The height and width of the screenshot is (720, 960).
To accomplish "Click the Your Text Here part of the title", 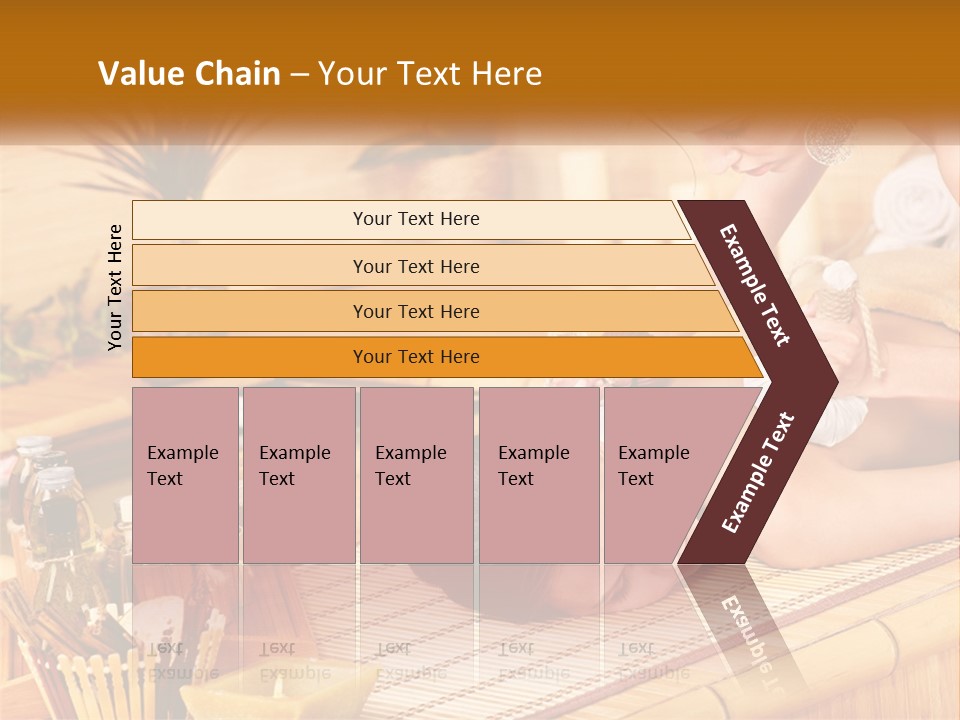I will pyautogui.click(x=430, y=73).
